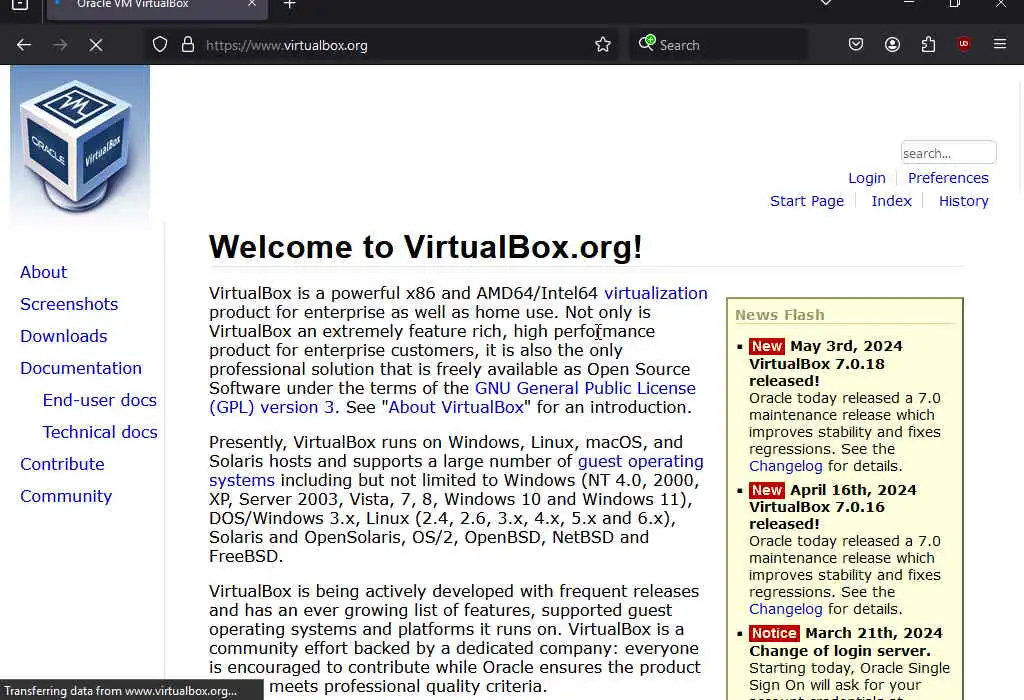Click the Change of login server. headline
The height and width of the screenshot is (700, 1024).
[840, 651]
